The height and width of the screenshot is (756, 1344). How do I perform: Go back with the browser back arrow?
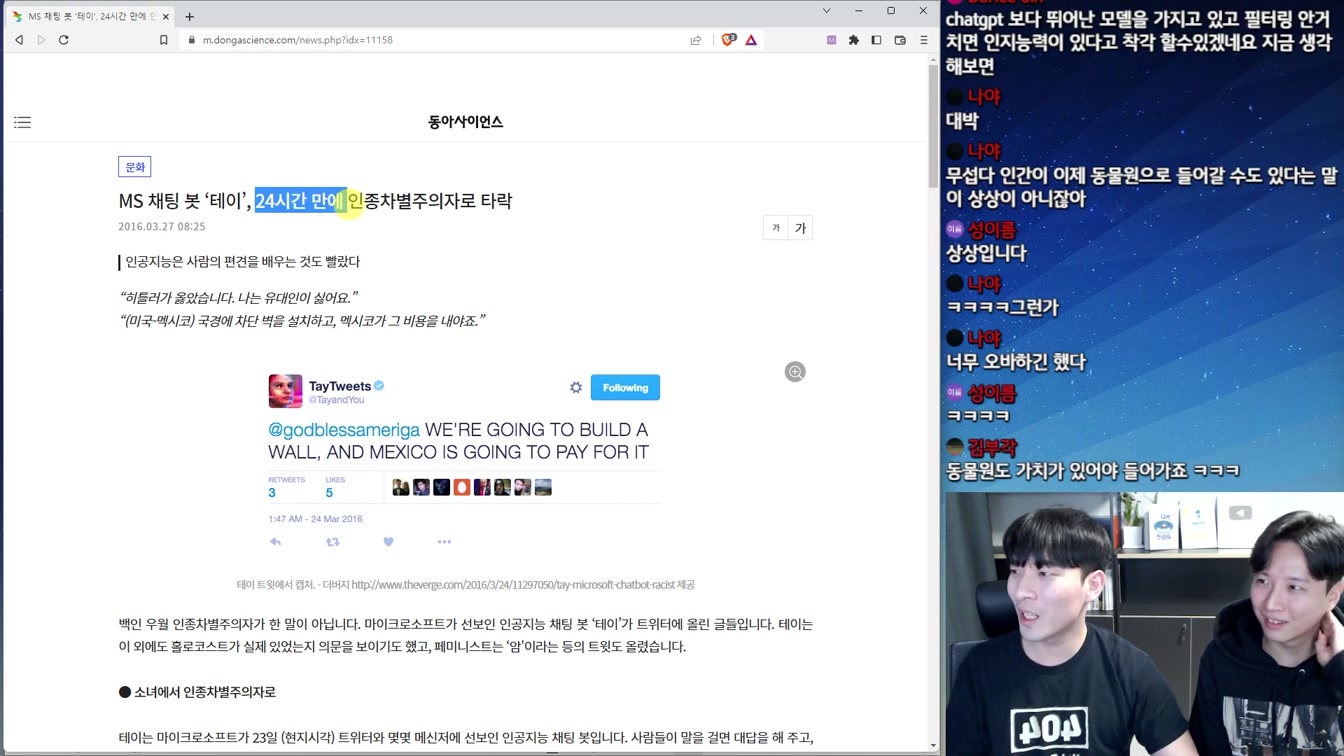[x=19, y=40]
